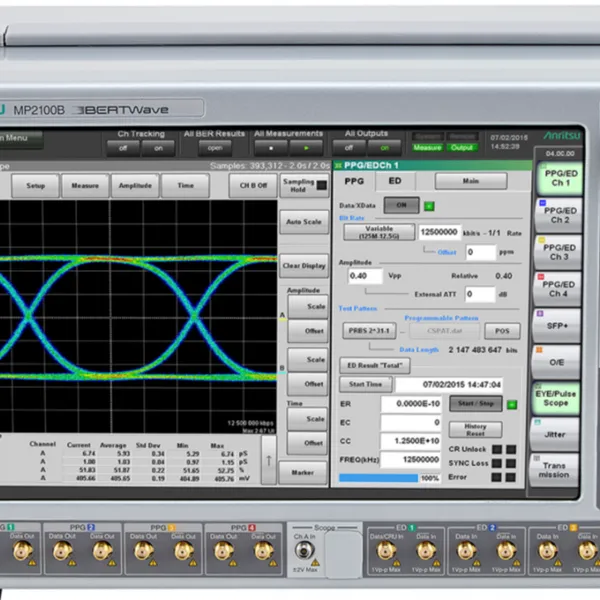Open the scope Amplitude menu
The width and height of the screenshot is (600, 600).
point(135,186)
